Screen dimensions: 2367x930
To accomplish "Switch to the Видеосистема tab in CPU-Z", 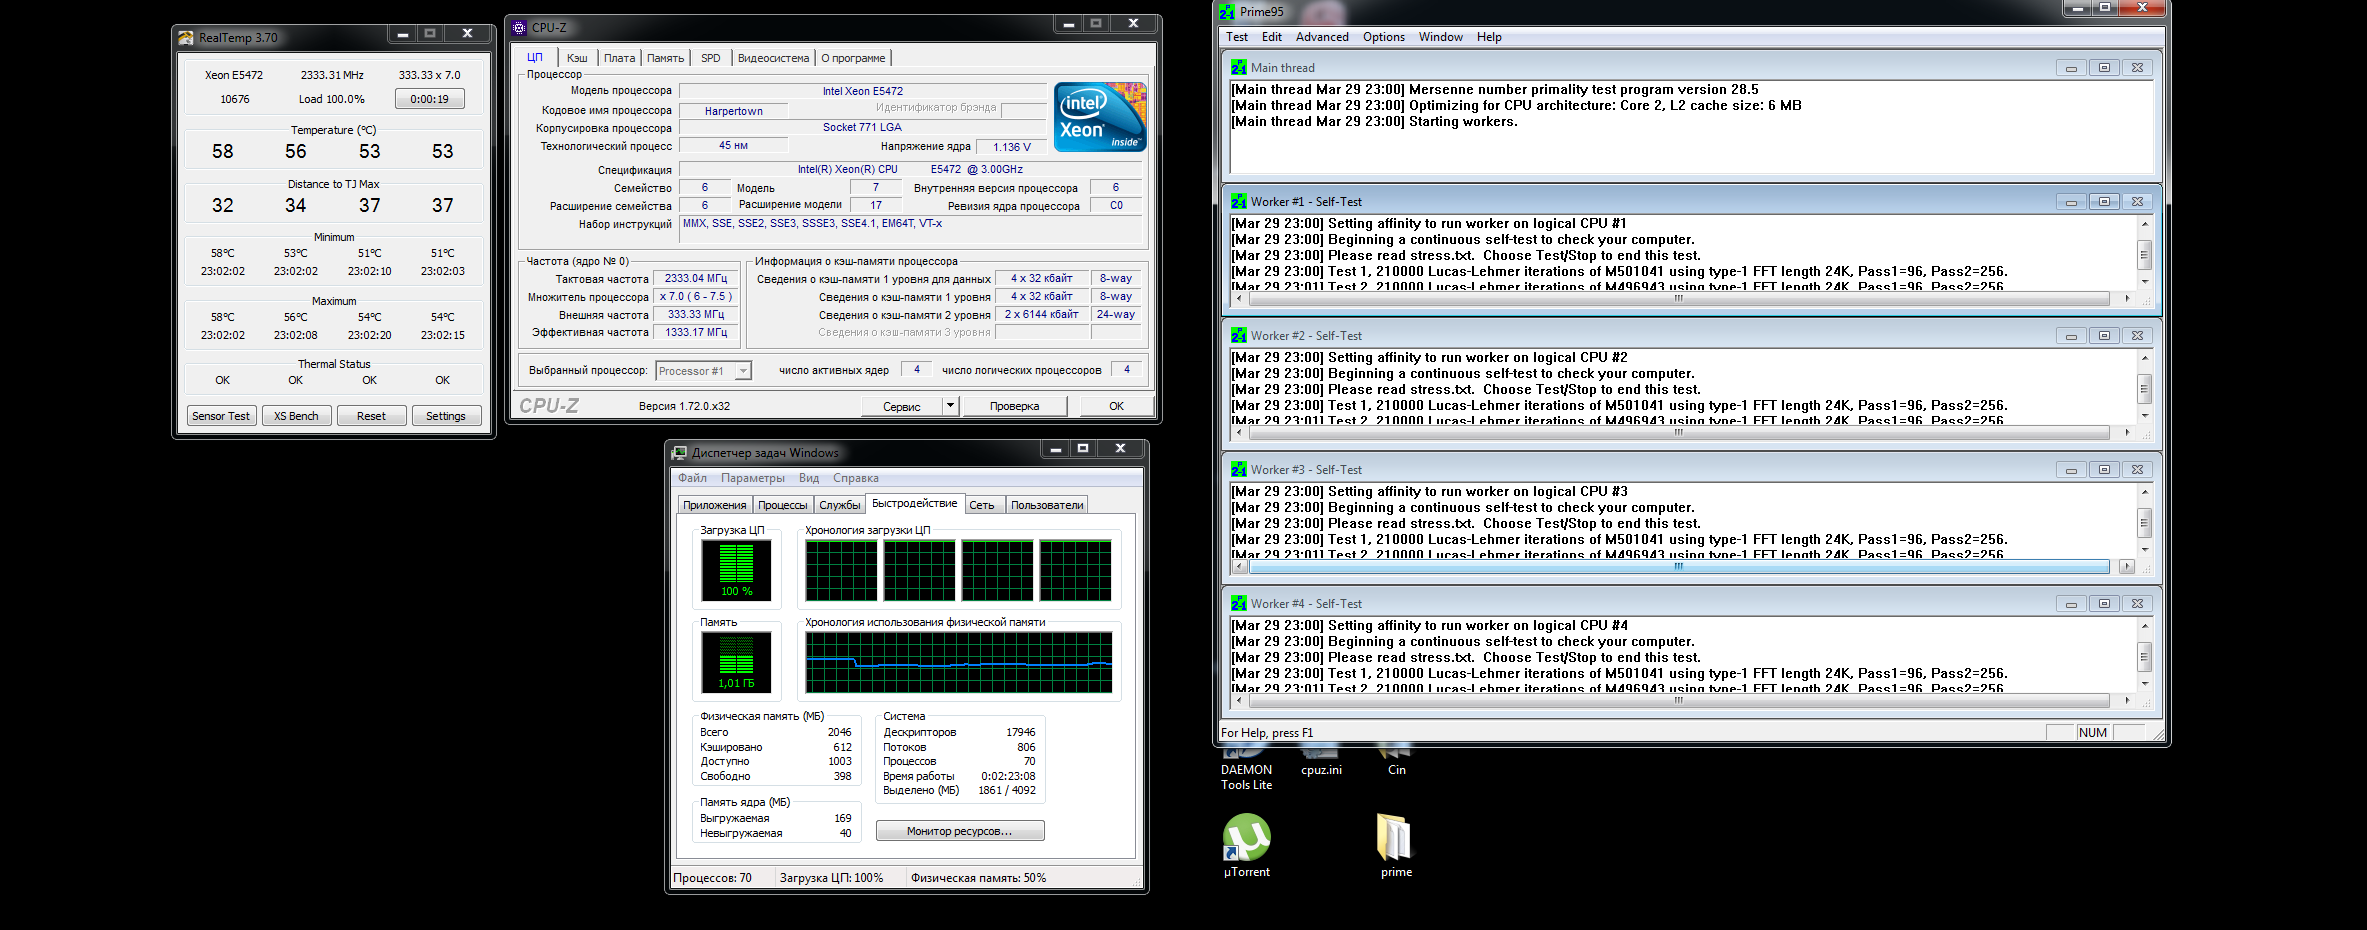I will pos(773,58).
